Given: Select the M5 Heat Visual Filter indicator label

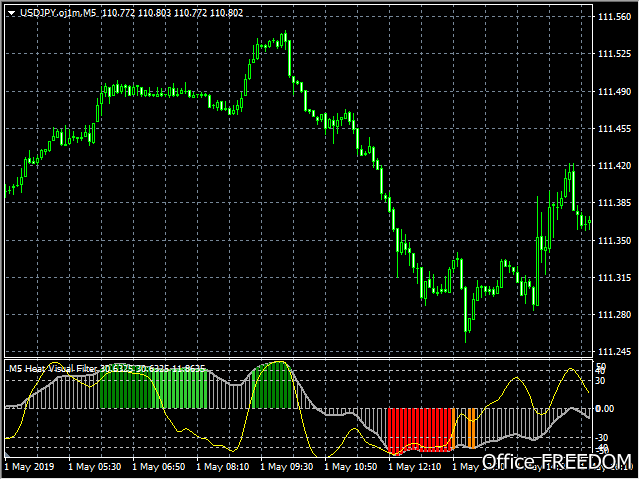Looking at the screenshot, I should coord(54,369).
